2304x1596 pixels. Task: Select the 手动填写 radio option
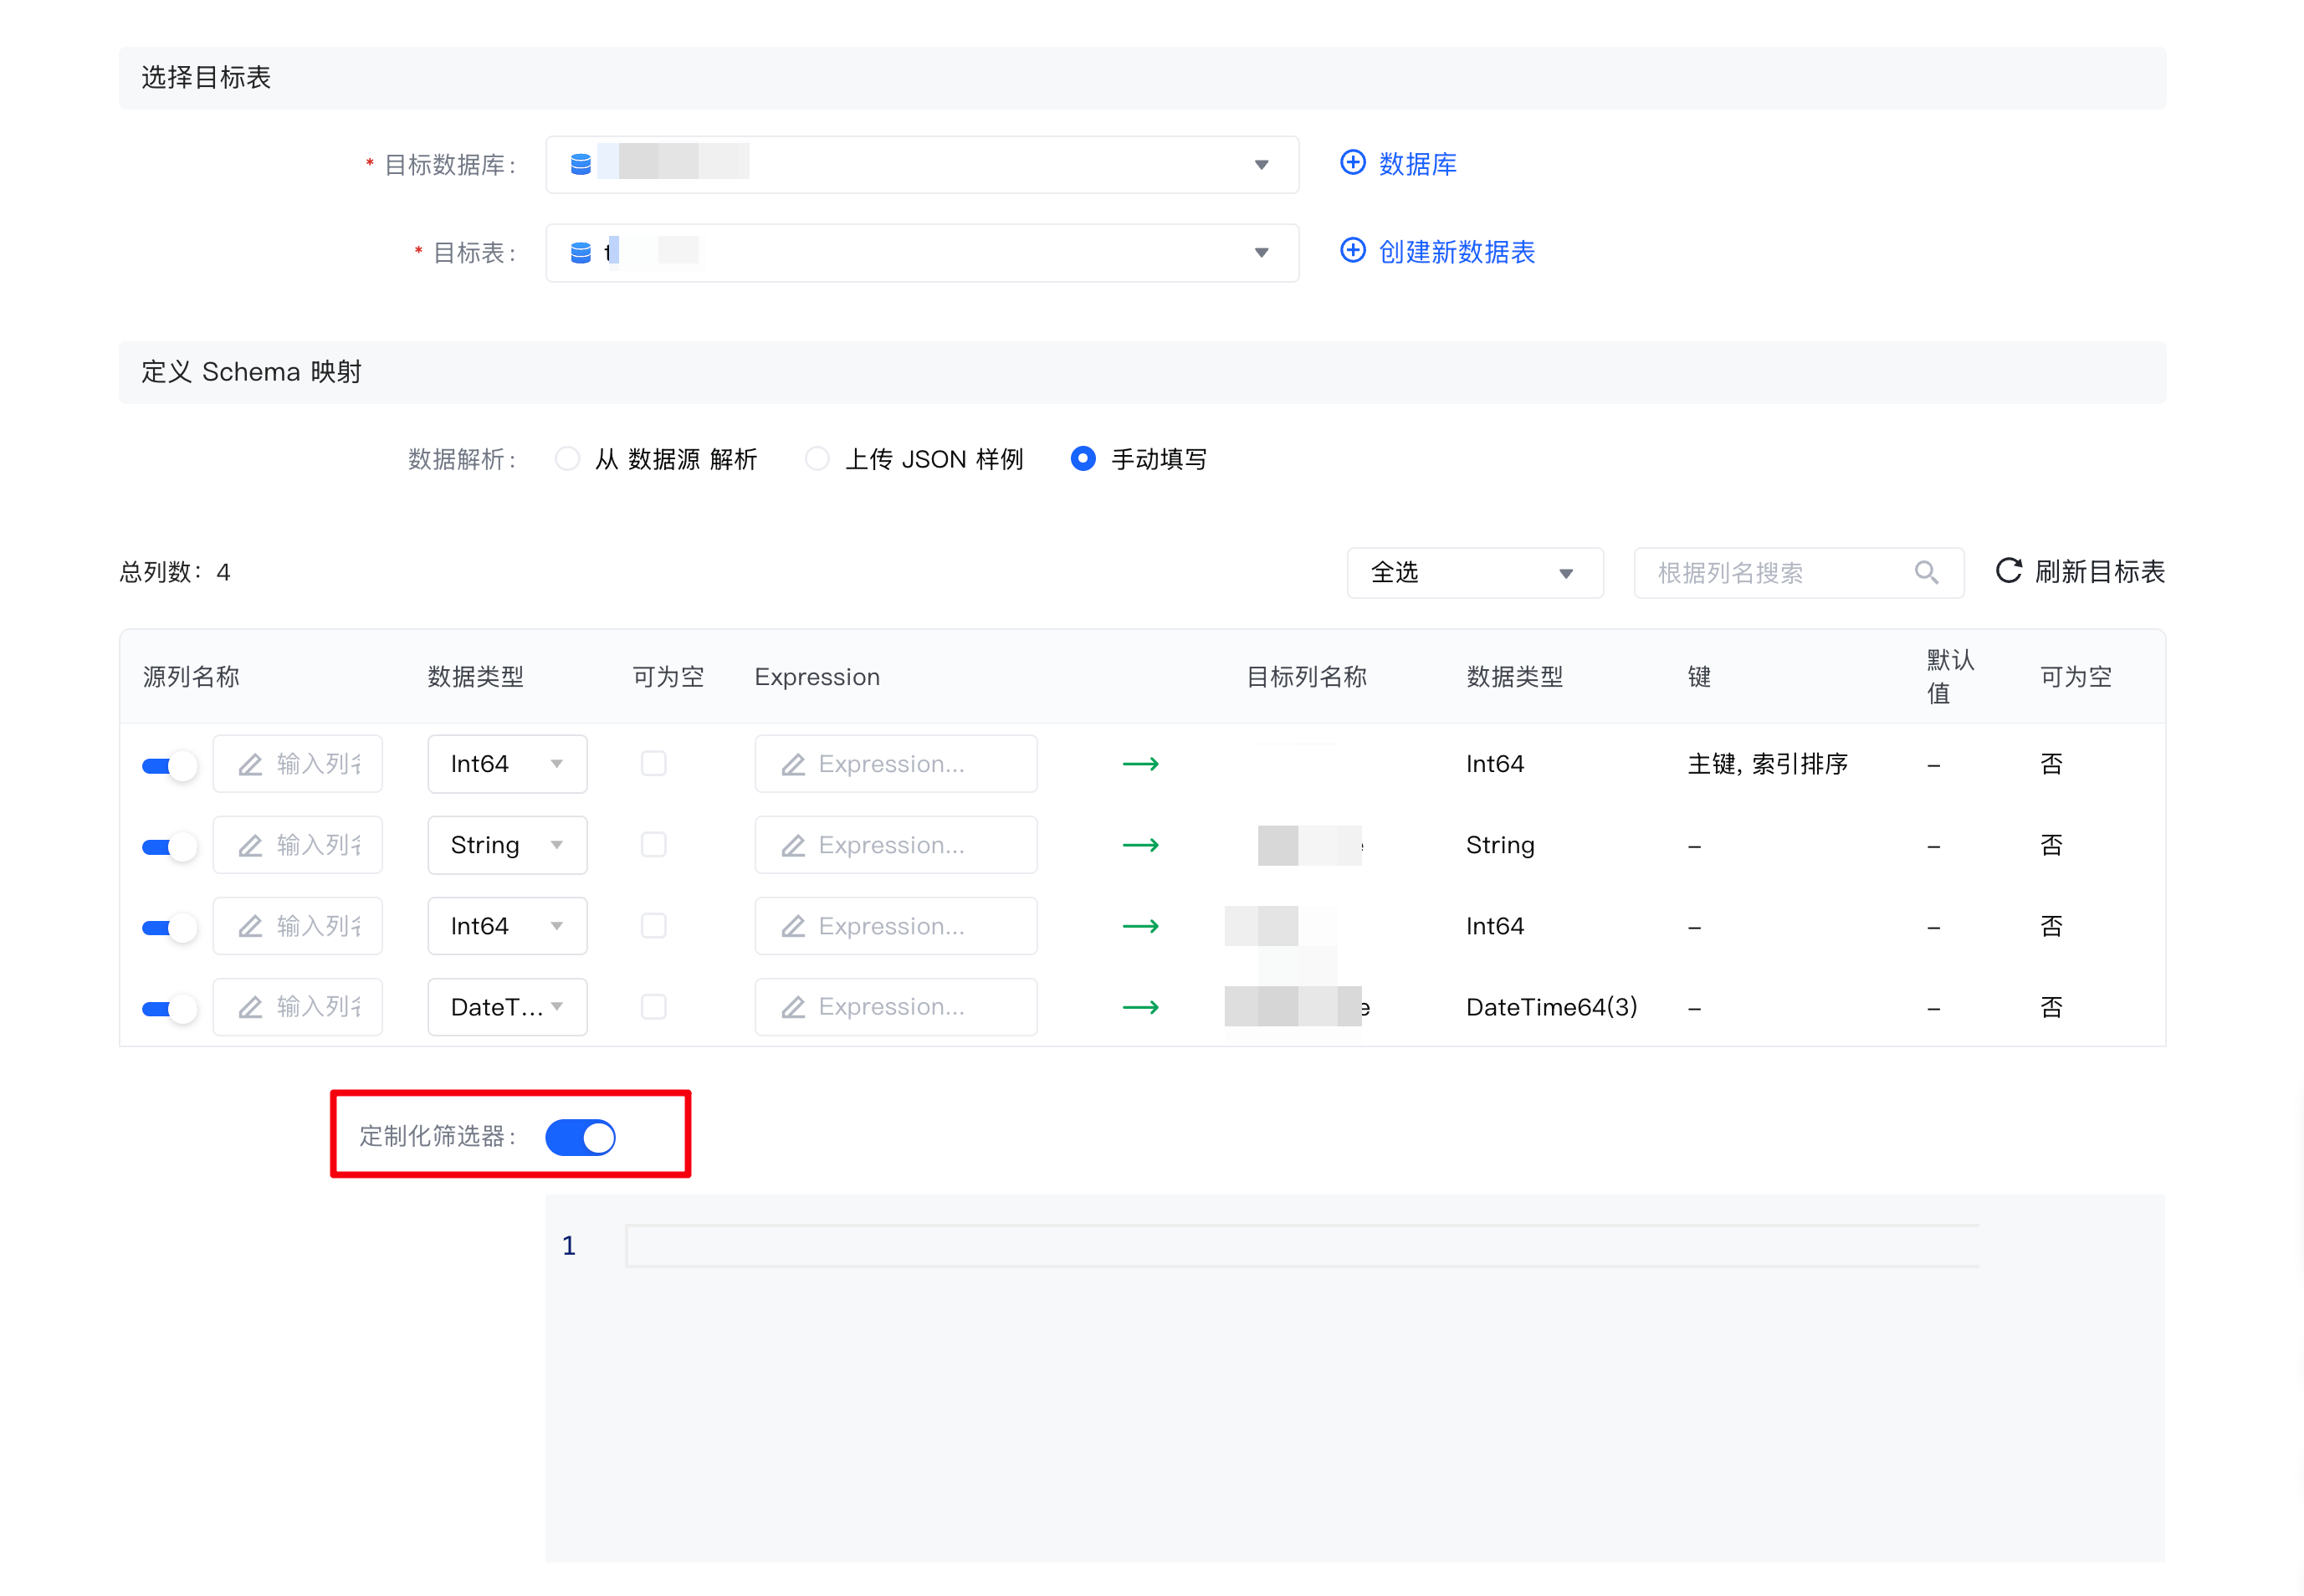(1083, 459)
